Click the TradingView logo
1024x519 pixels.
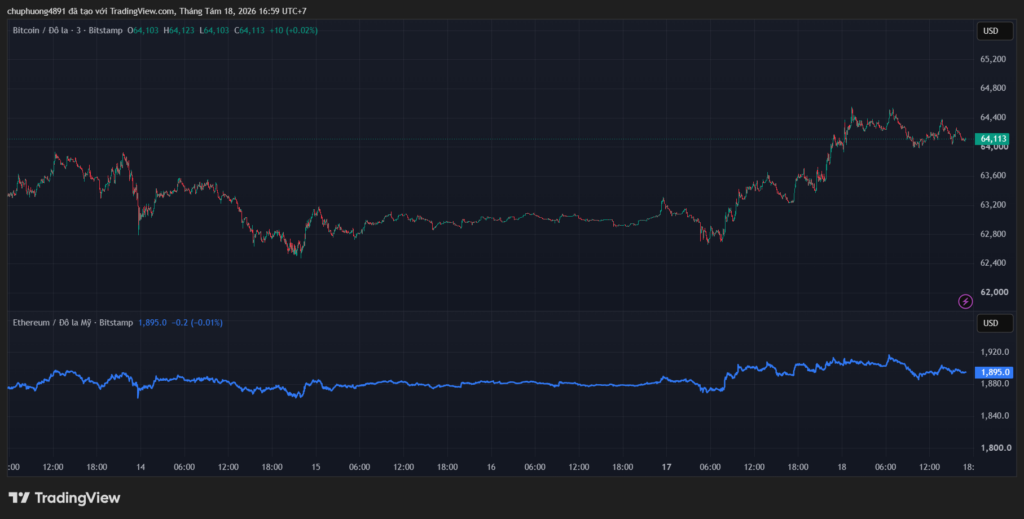click(64, 498)
